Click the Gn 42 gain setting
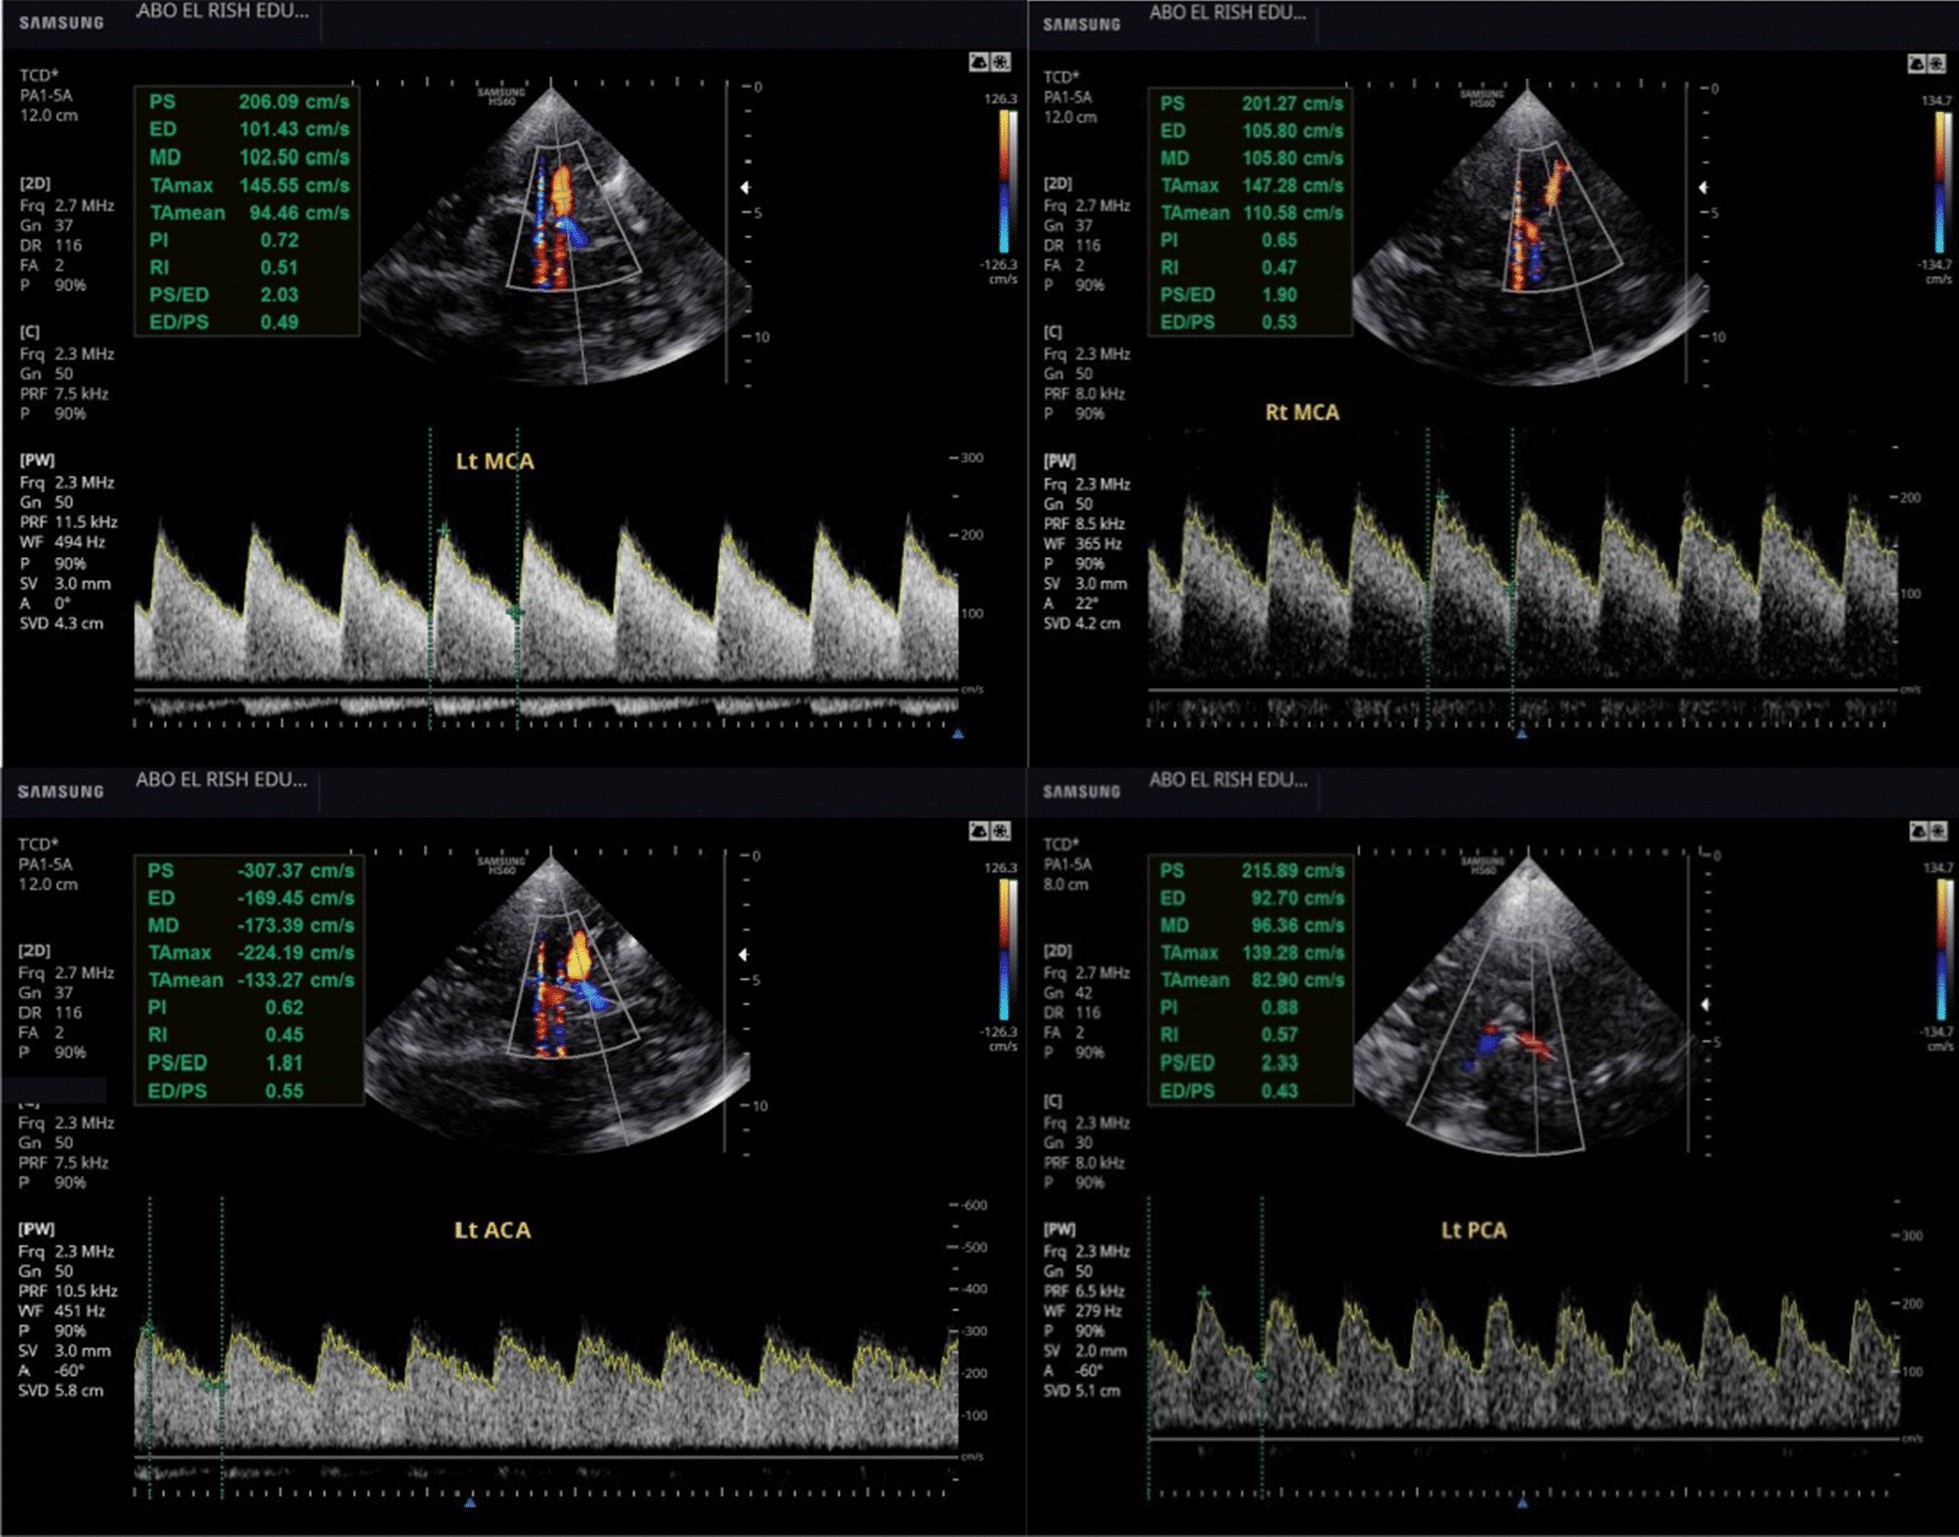The height and width of the screenshot is (1537, 1959). (x=1068, y=993)
